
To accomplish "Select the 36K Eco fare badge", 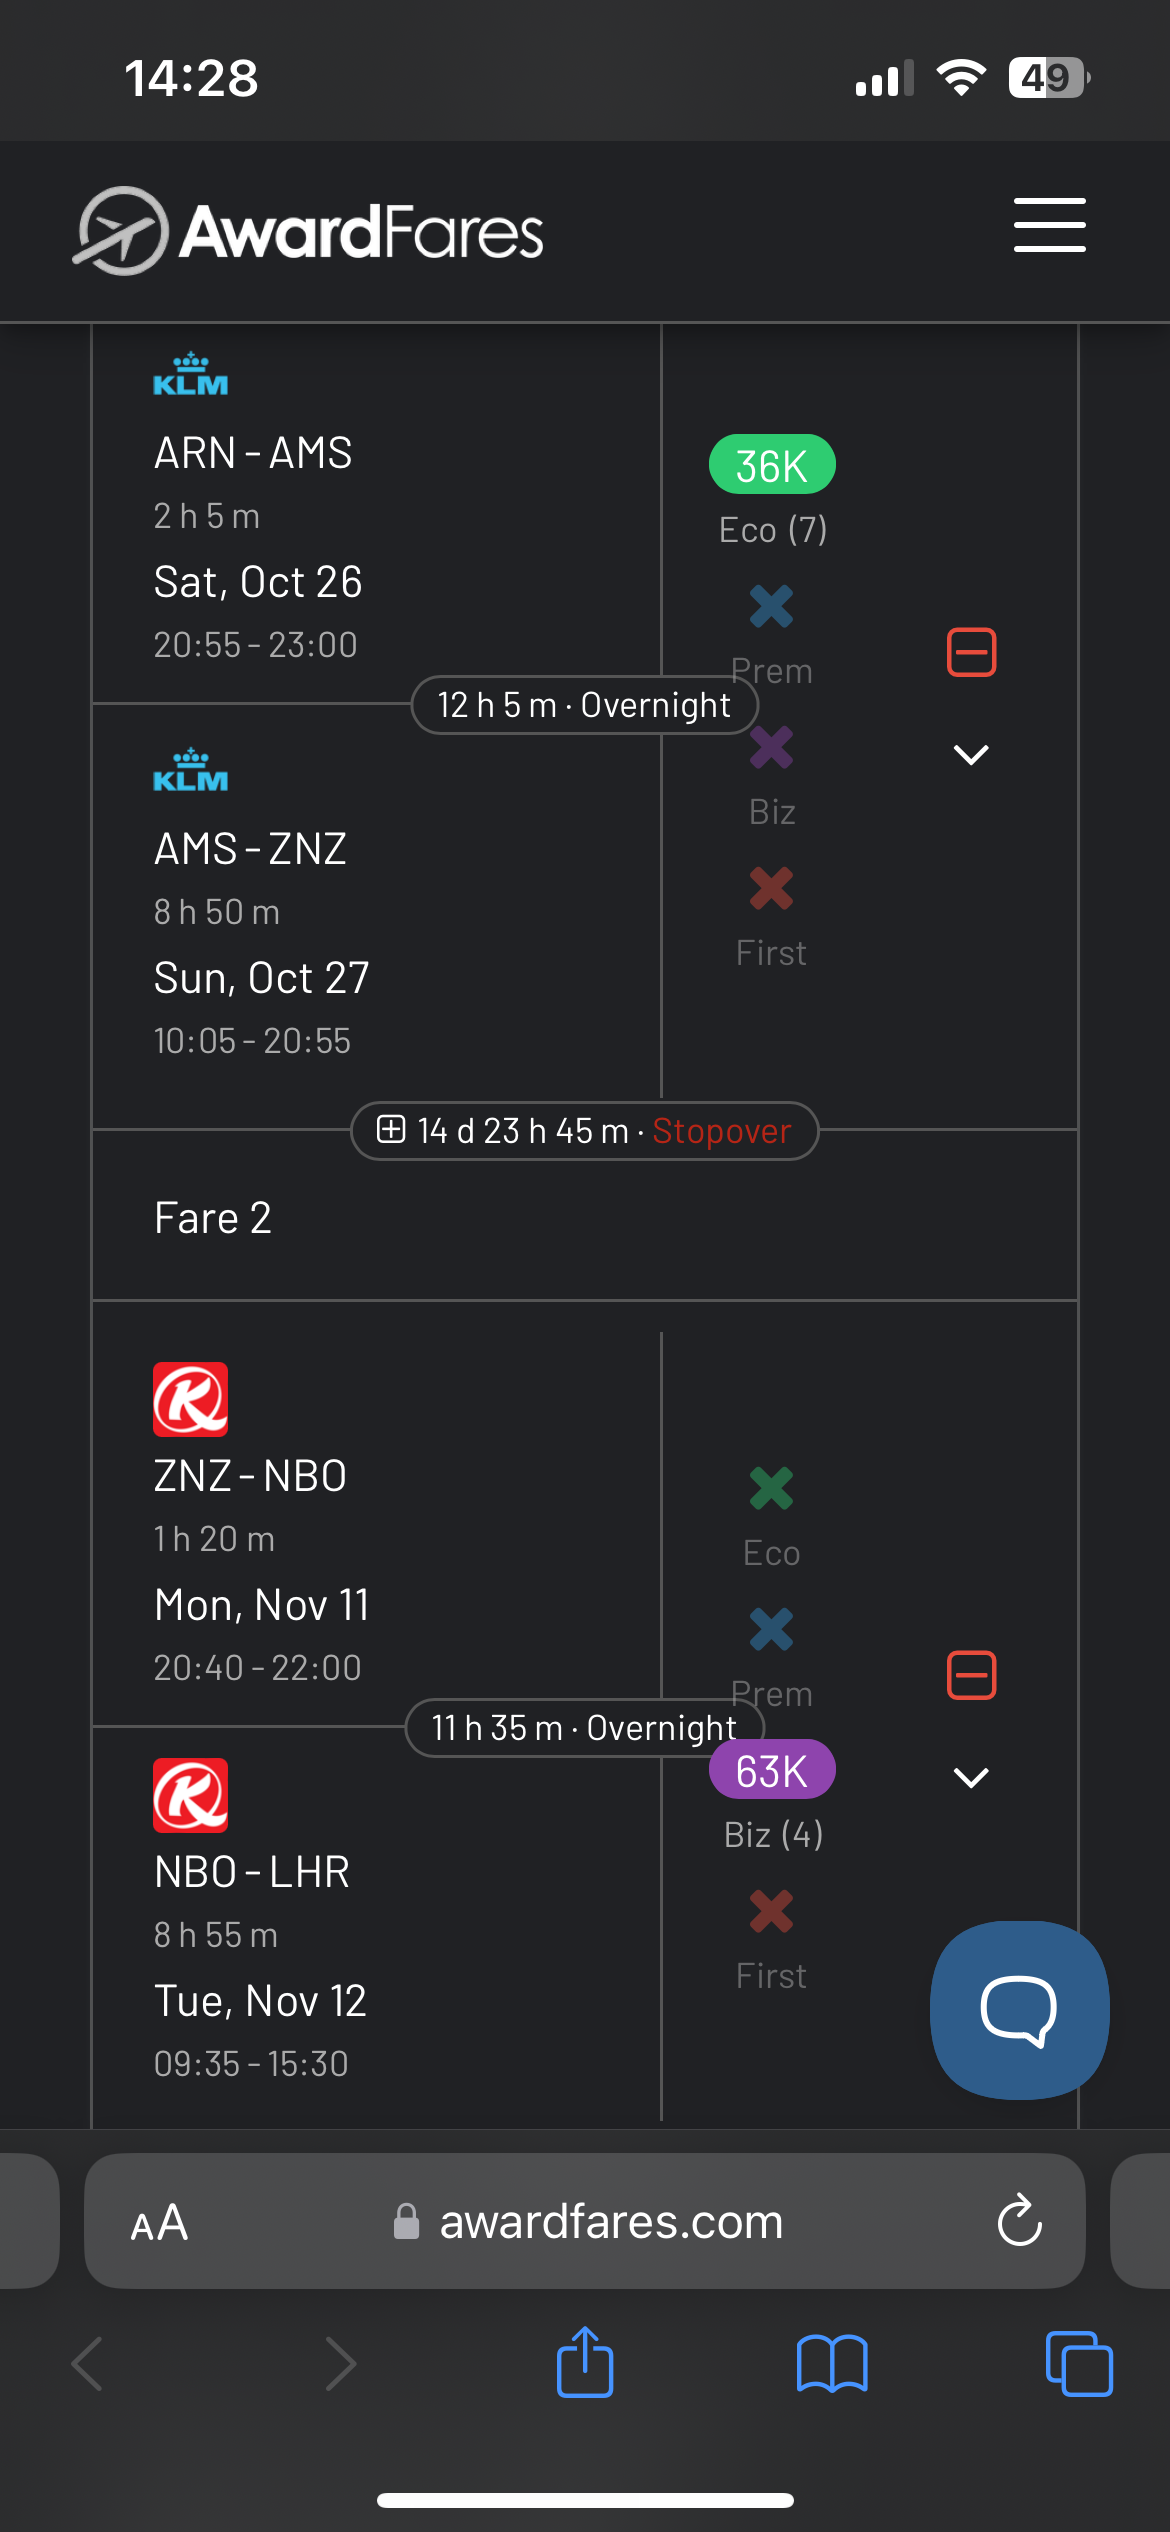I will (x=772, y=465).
